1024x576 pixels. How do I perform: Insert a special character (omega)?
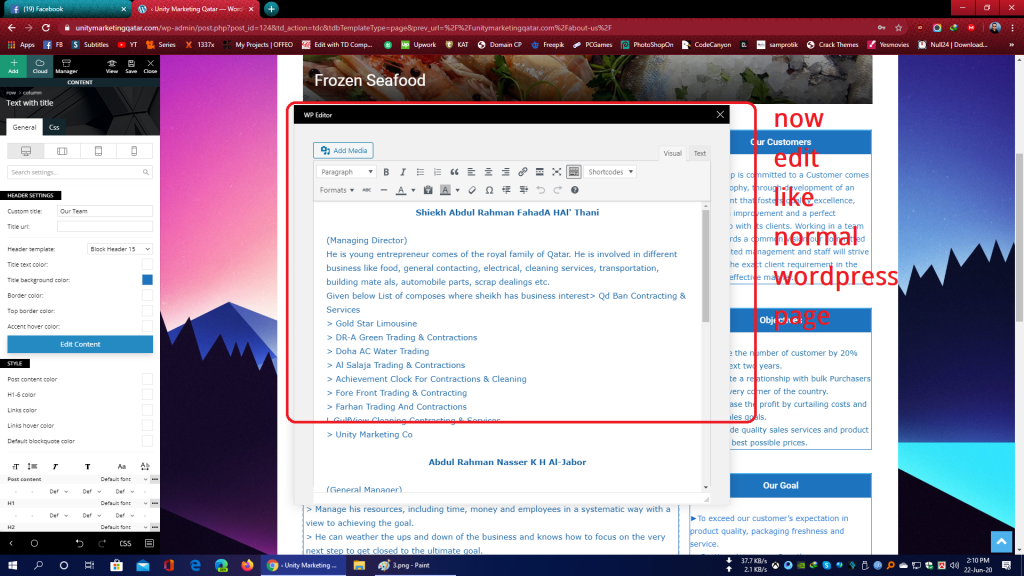tap(489, 190)
